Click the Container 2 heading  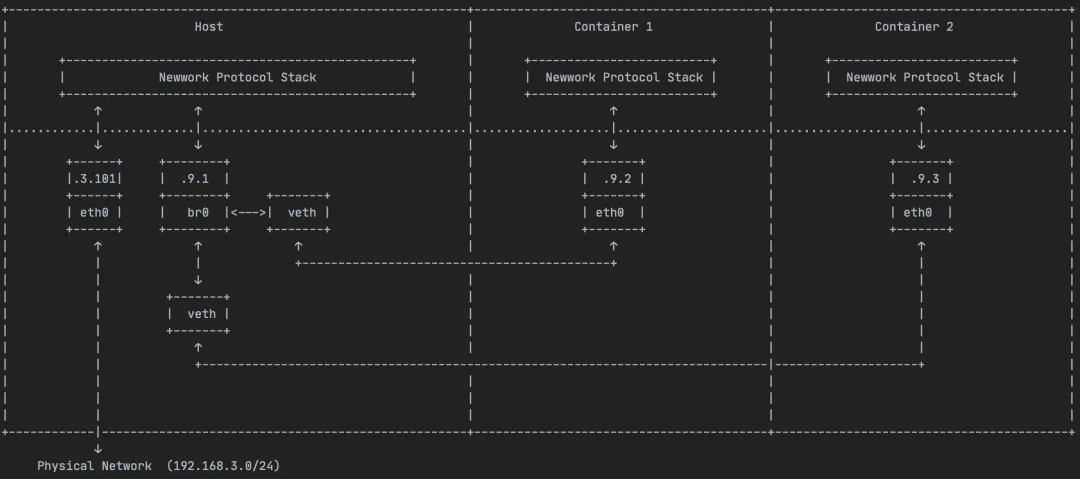point(914,27)
